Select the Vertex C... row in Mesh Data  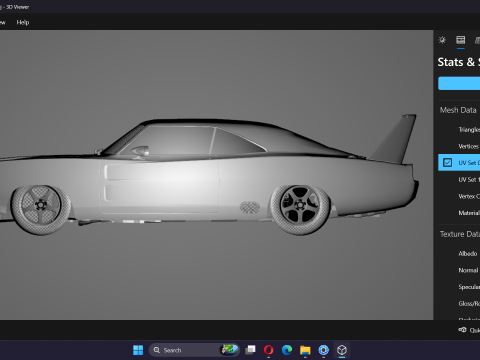459,196
